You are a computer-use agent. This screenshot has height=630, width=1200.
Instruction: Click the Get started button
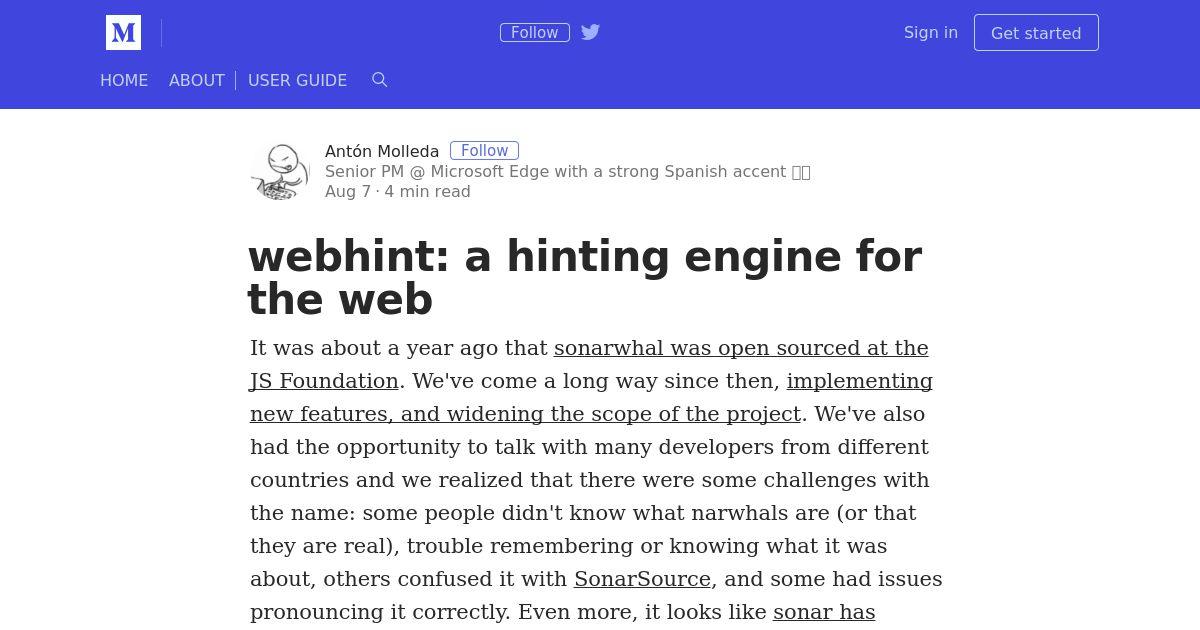click(x=1036, y=33)
